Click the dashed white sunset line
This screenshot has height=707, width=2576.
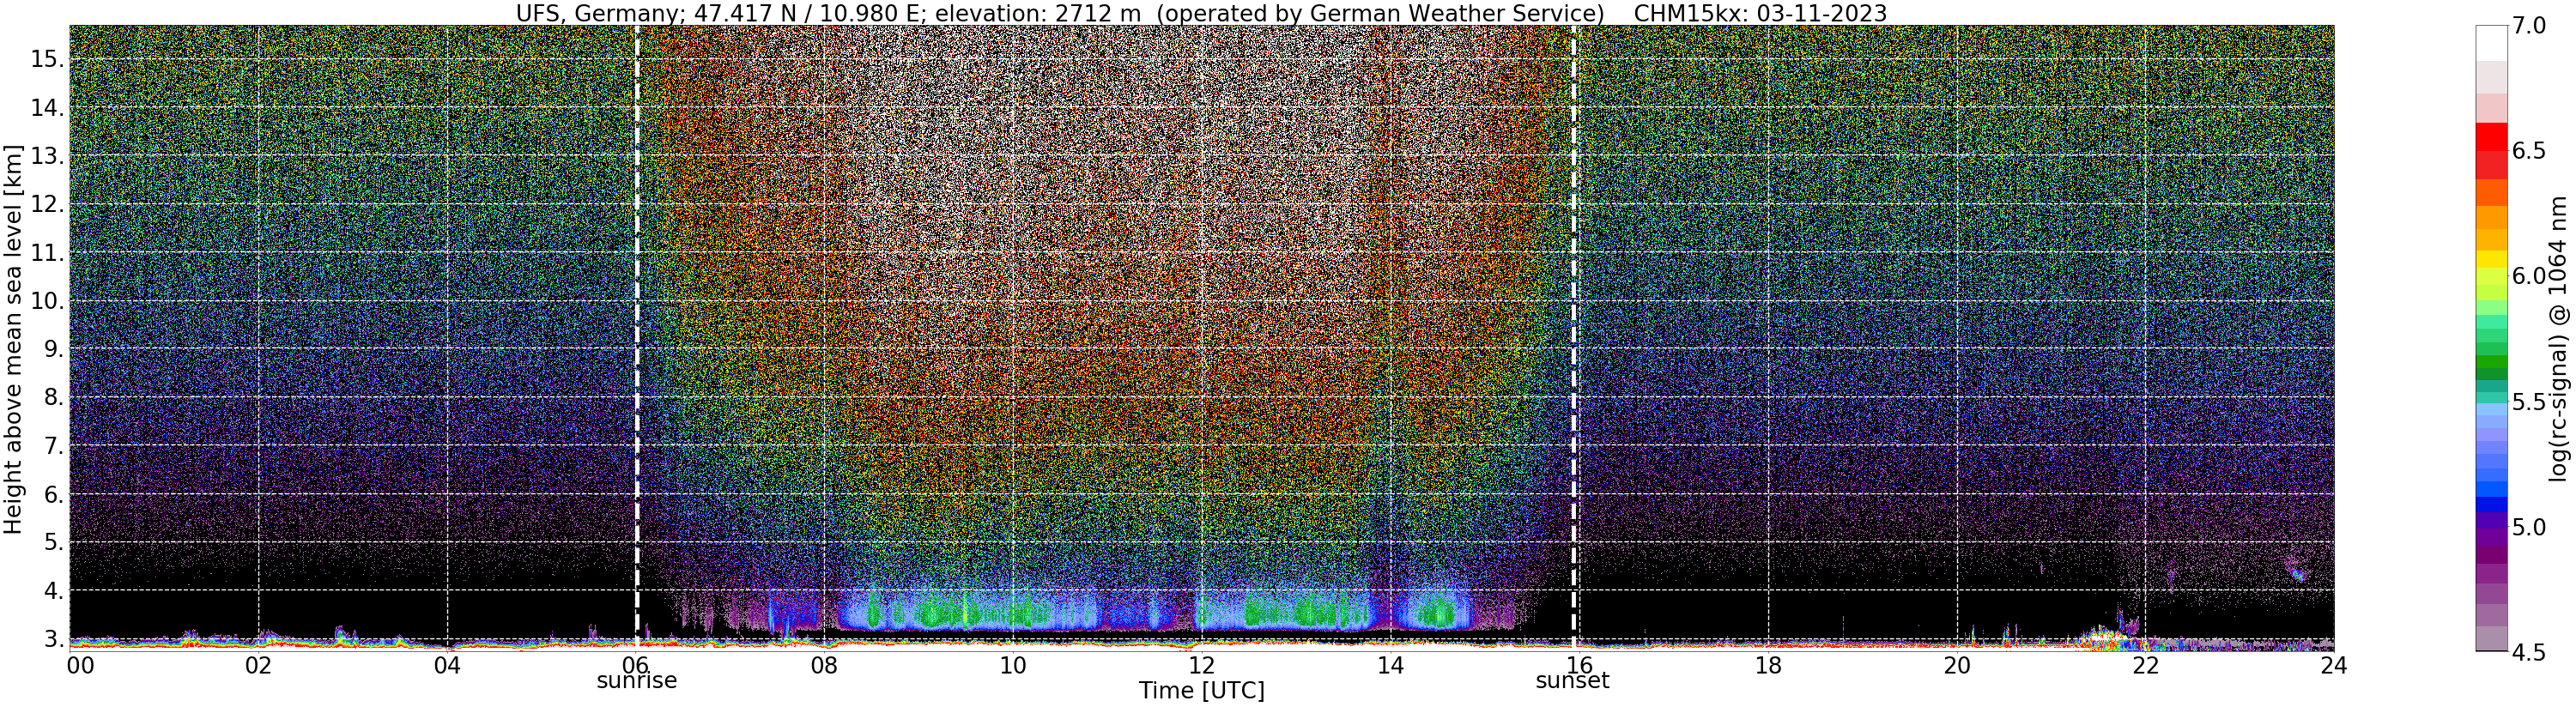coord(1574,338)
